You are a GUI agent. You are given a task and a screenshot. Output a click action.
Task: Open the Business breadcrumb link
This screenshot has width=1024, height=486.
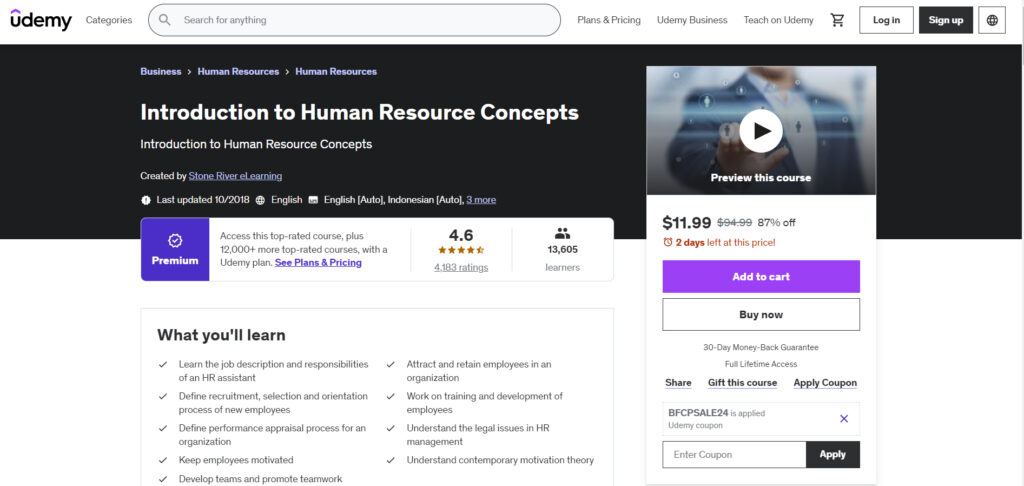tap(161, 72)
